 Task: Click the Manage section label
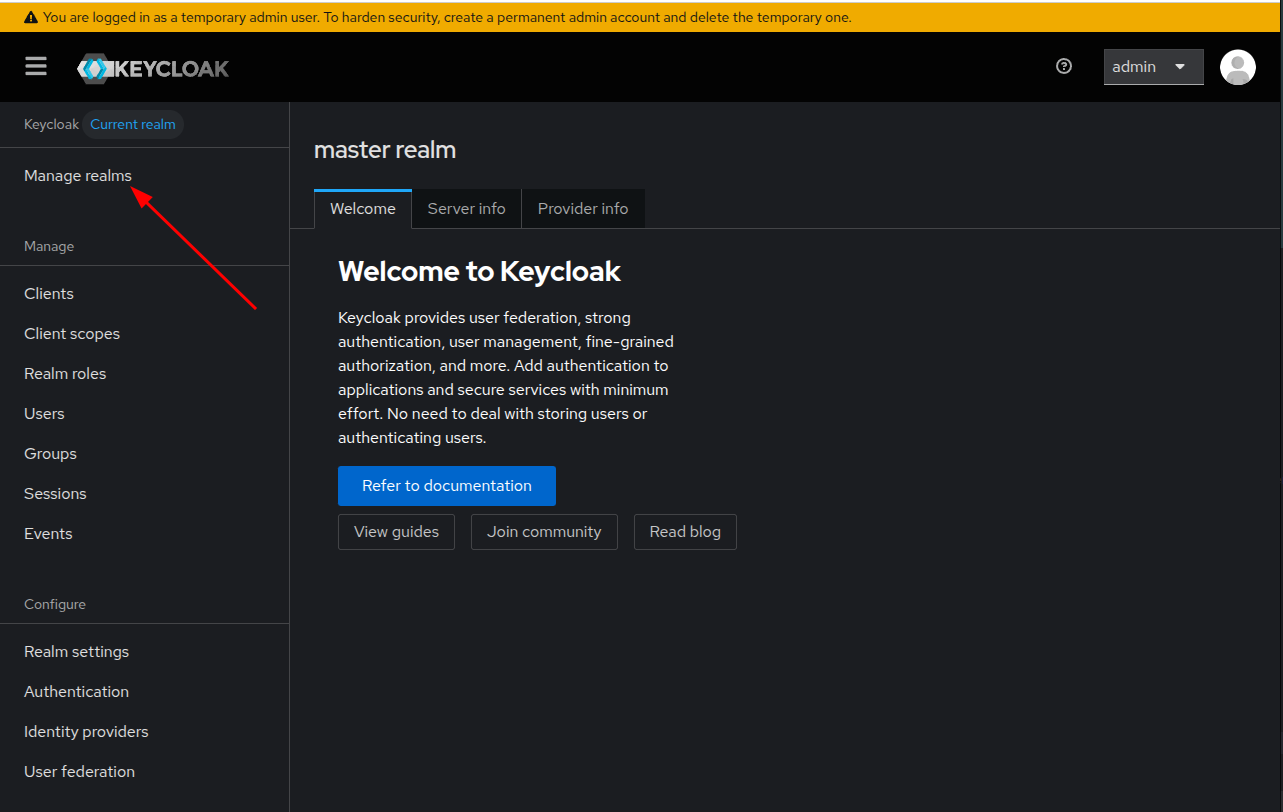tap(49, 246)
